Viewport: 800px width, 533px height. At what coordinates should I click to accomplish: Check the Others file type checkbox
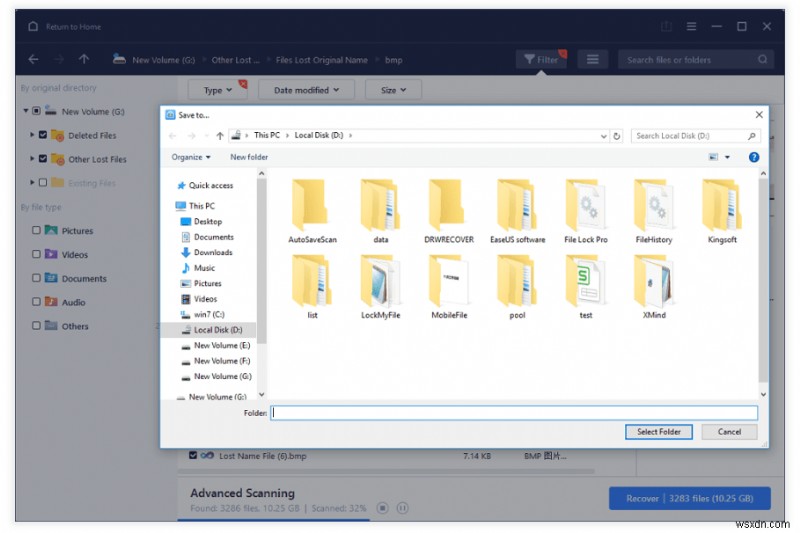[36, 325]
